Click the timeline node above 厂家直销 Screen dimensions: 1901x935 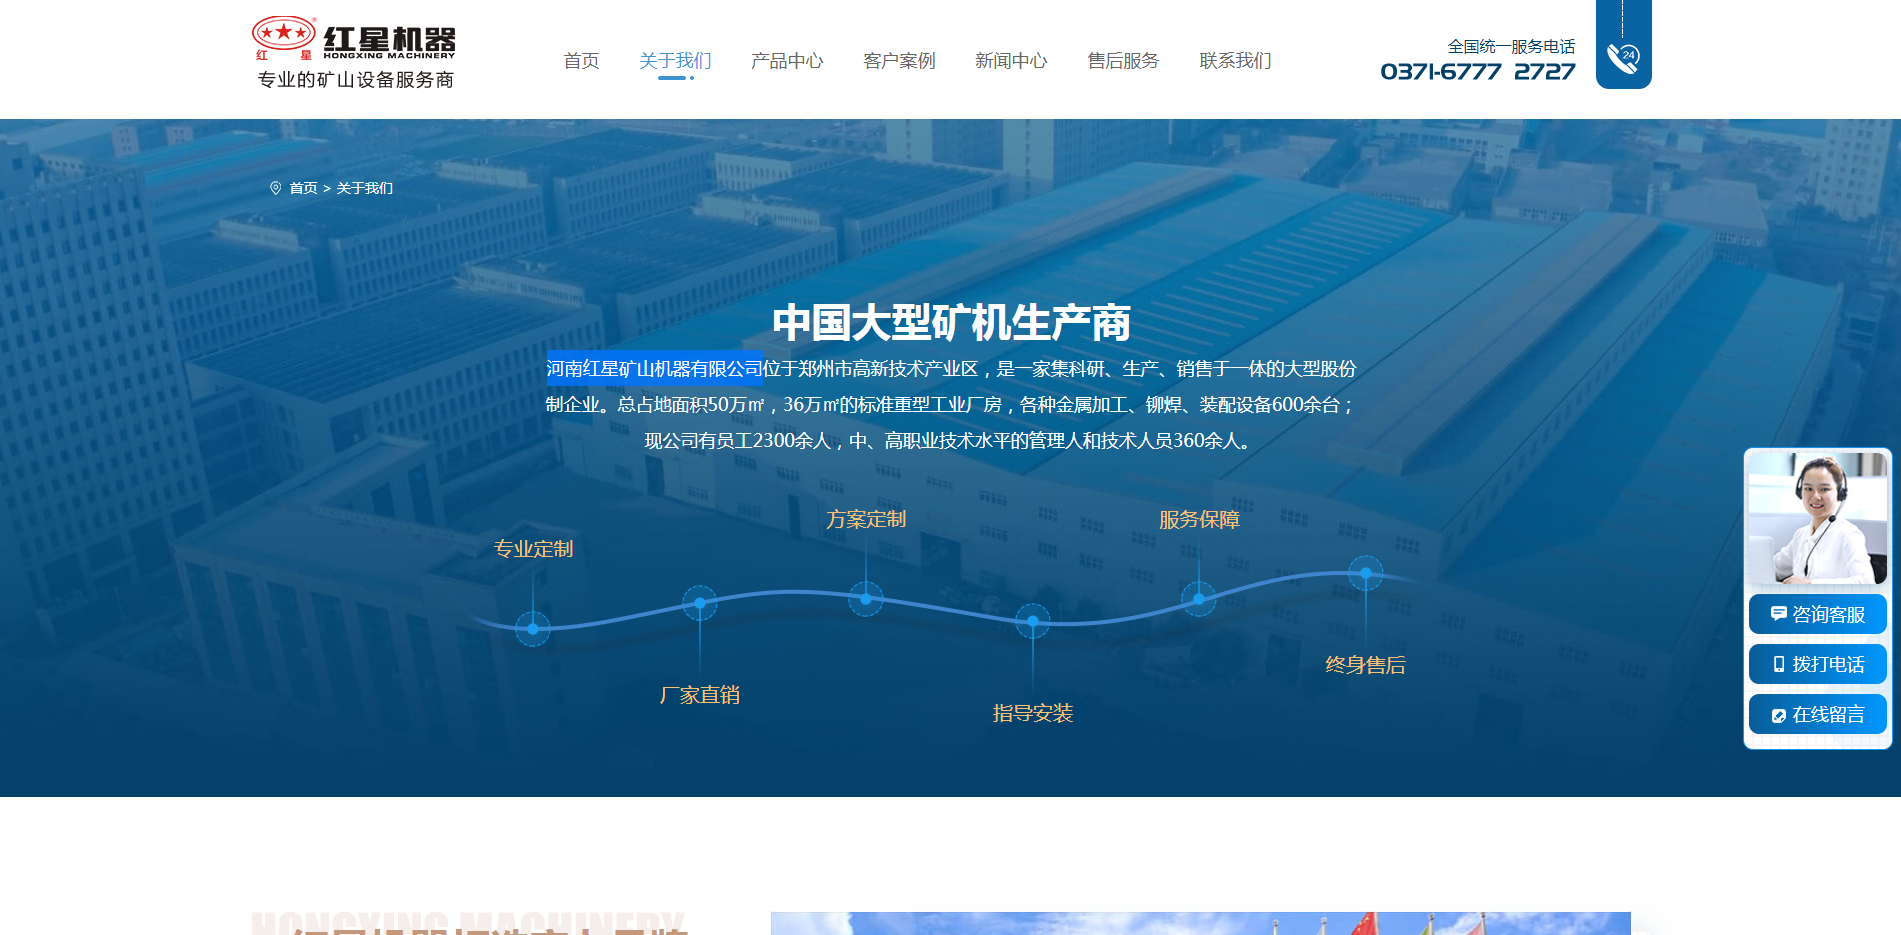click(700, 603)
